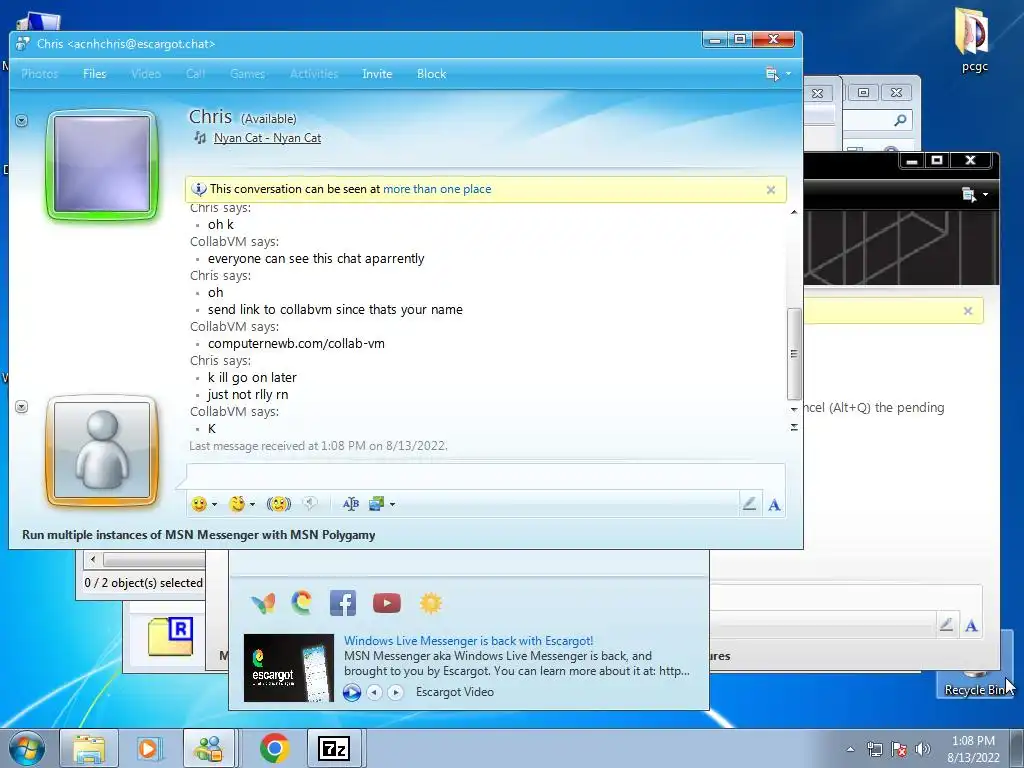Click the left scroll arrow in the background file window
This screenshot has height=768, width=1024.
93,560
